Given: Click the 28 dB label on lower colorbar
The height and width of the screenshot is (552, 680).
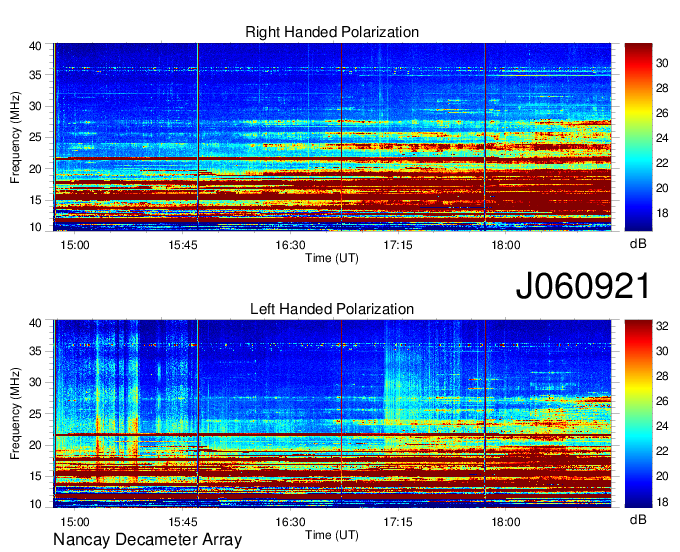Looking at the screenshot, I should click(662, 376).
